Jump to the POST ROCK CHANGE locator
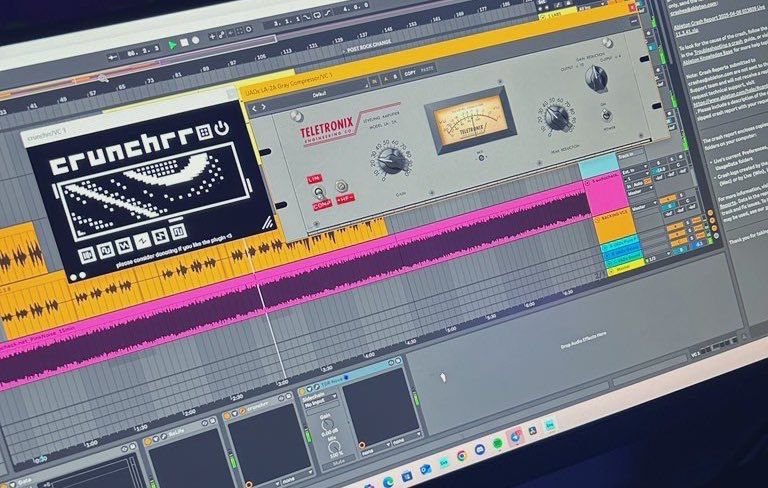 369,46
